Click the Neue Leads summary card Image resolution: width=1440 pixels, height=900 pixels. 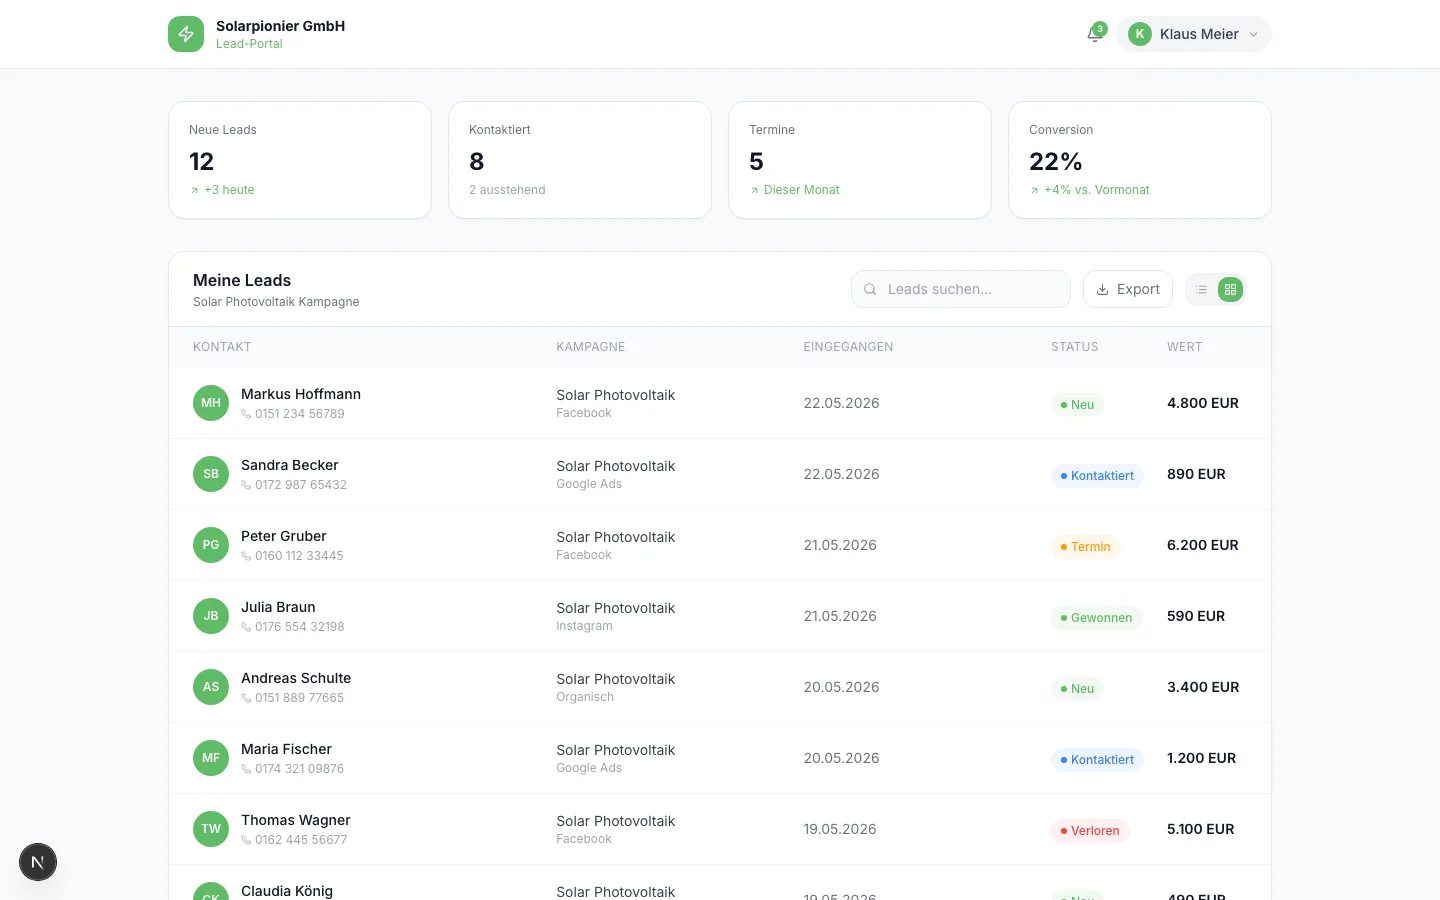[300, 160]
